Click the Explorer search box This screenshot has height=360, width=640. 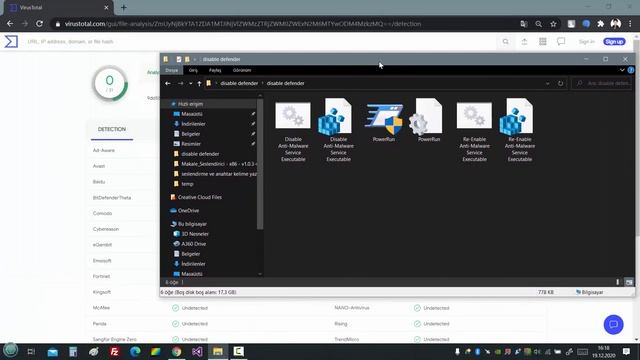602,83
